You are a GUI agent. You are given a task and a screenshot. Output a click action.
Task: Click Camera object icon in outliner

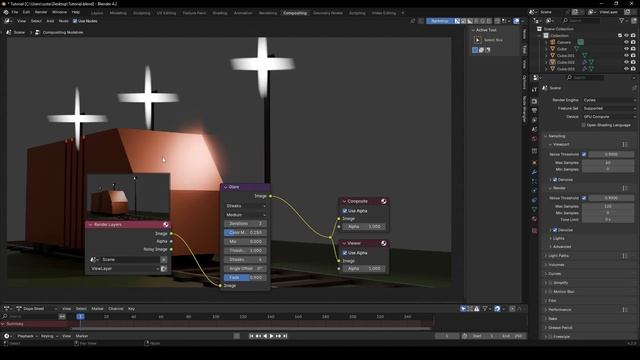(x=553, y=42)
